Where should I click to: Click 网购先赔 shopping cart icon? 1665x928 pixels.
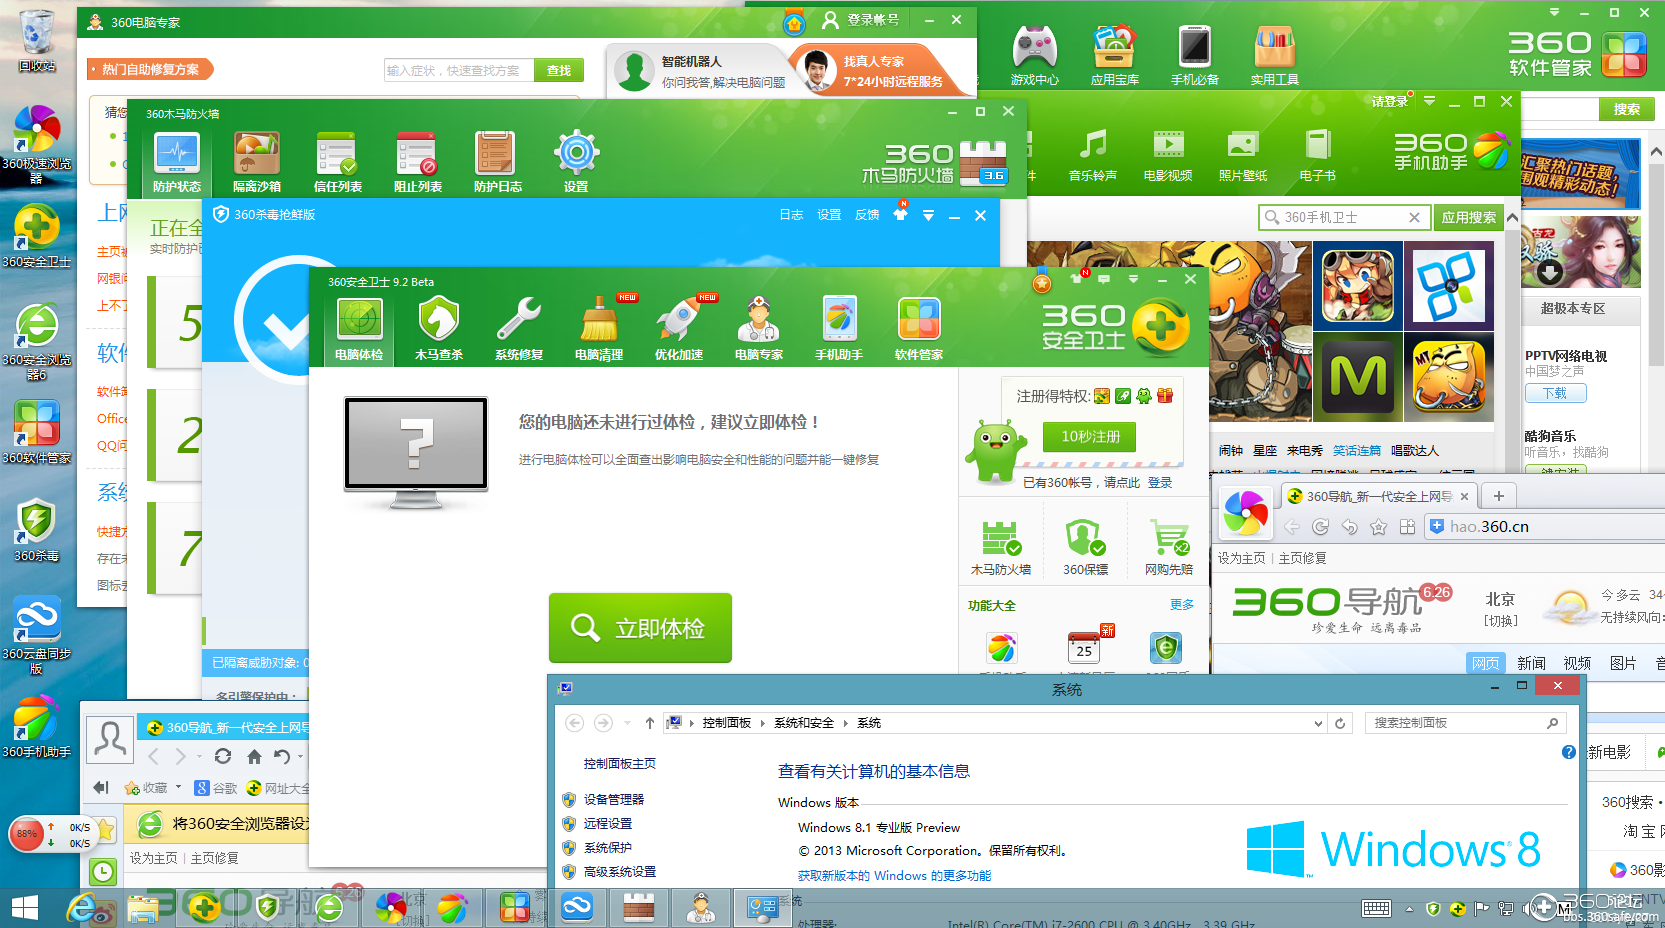(1169, 548)
